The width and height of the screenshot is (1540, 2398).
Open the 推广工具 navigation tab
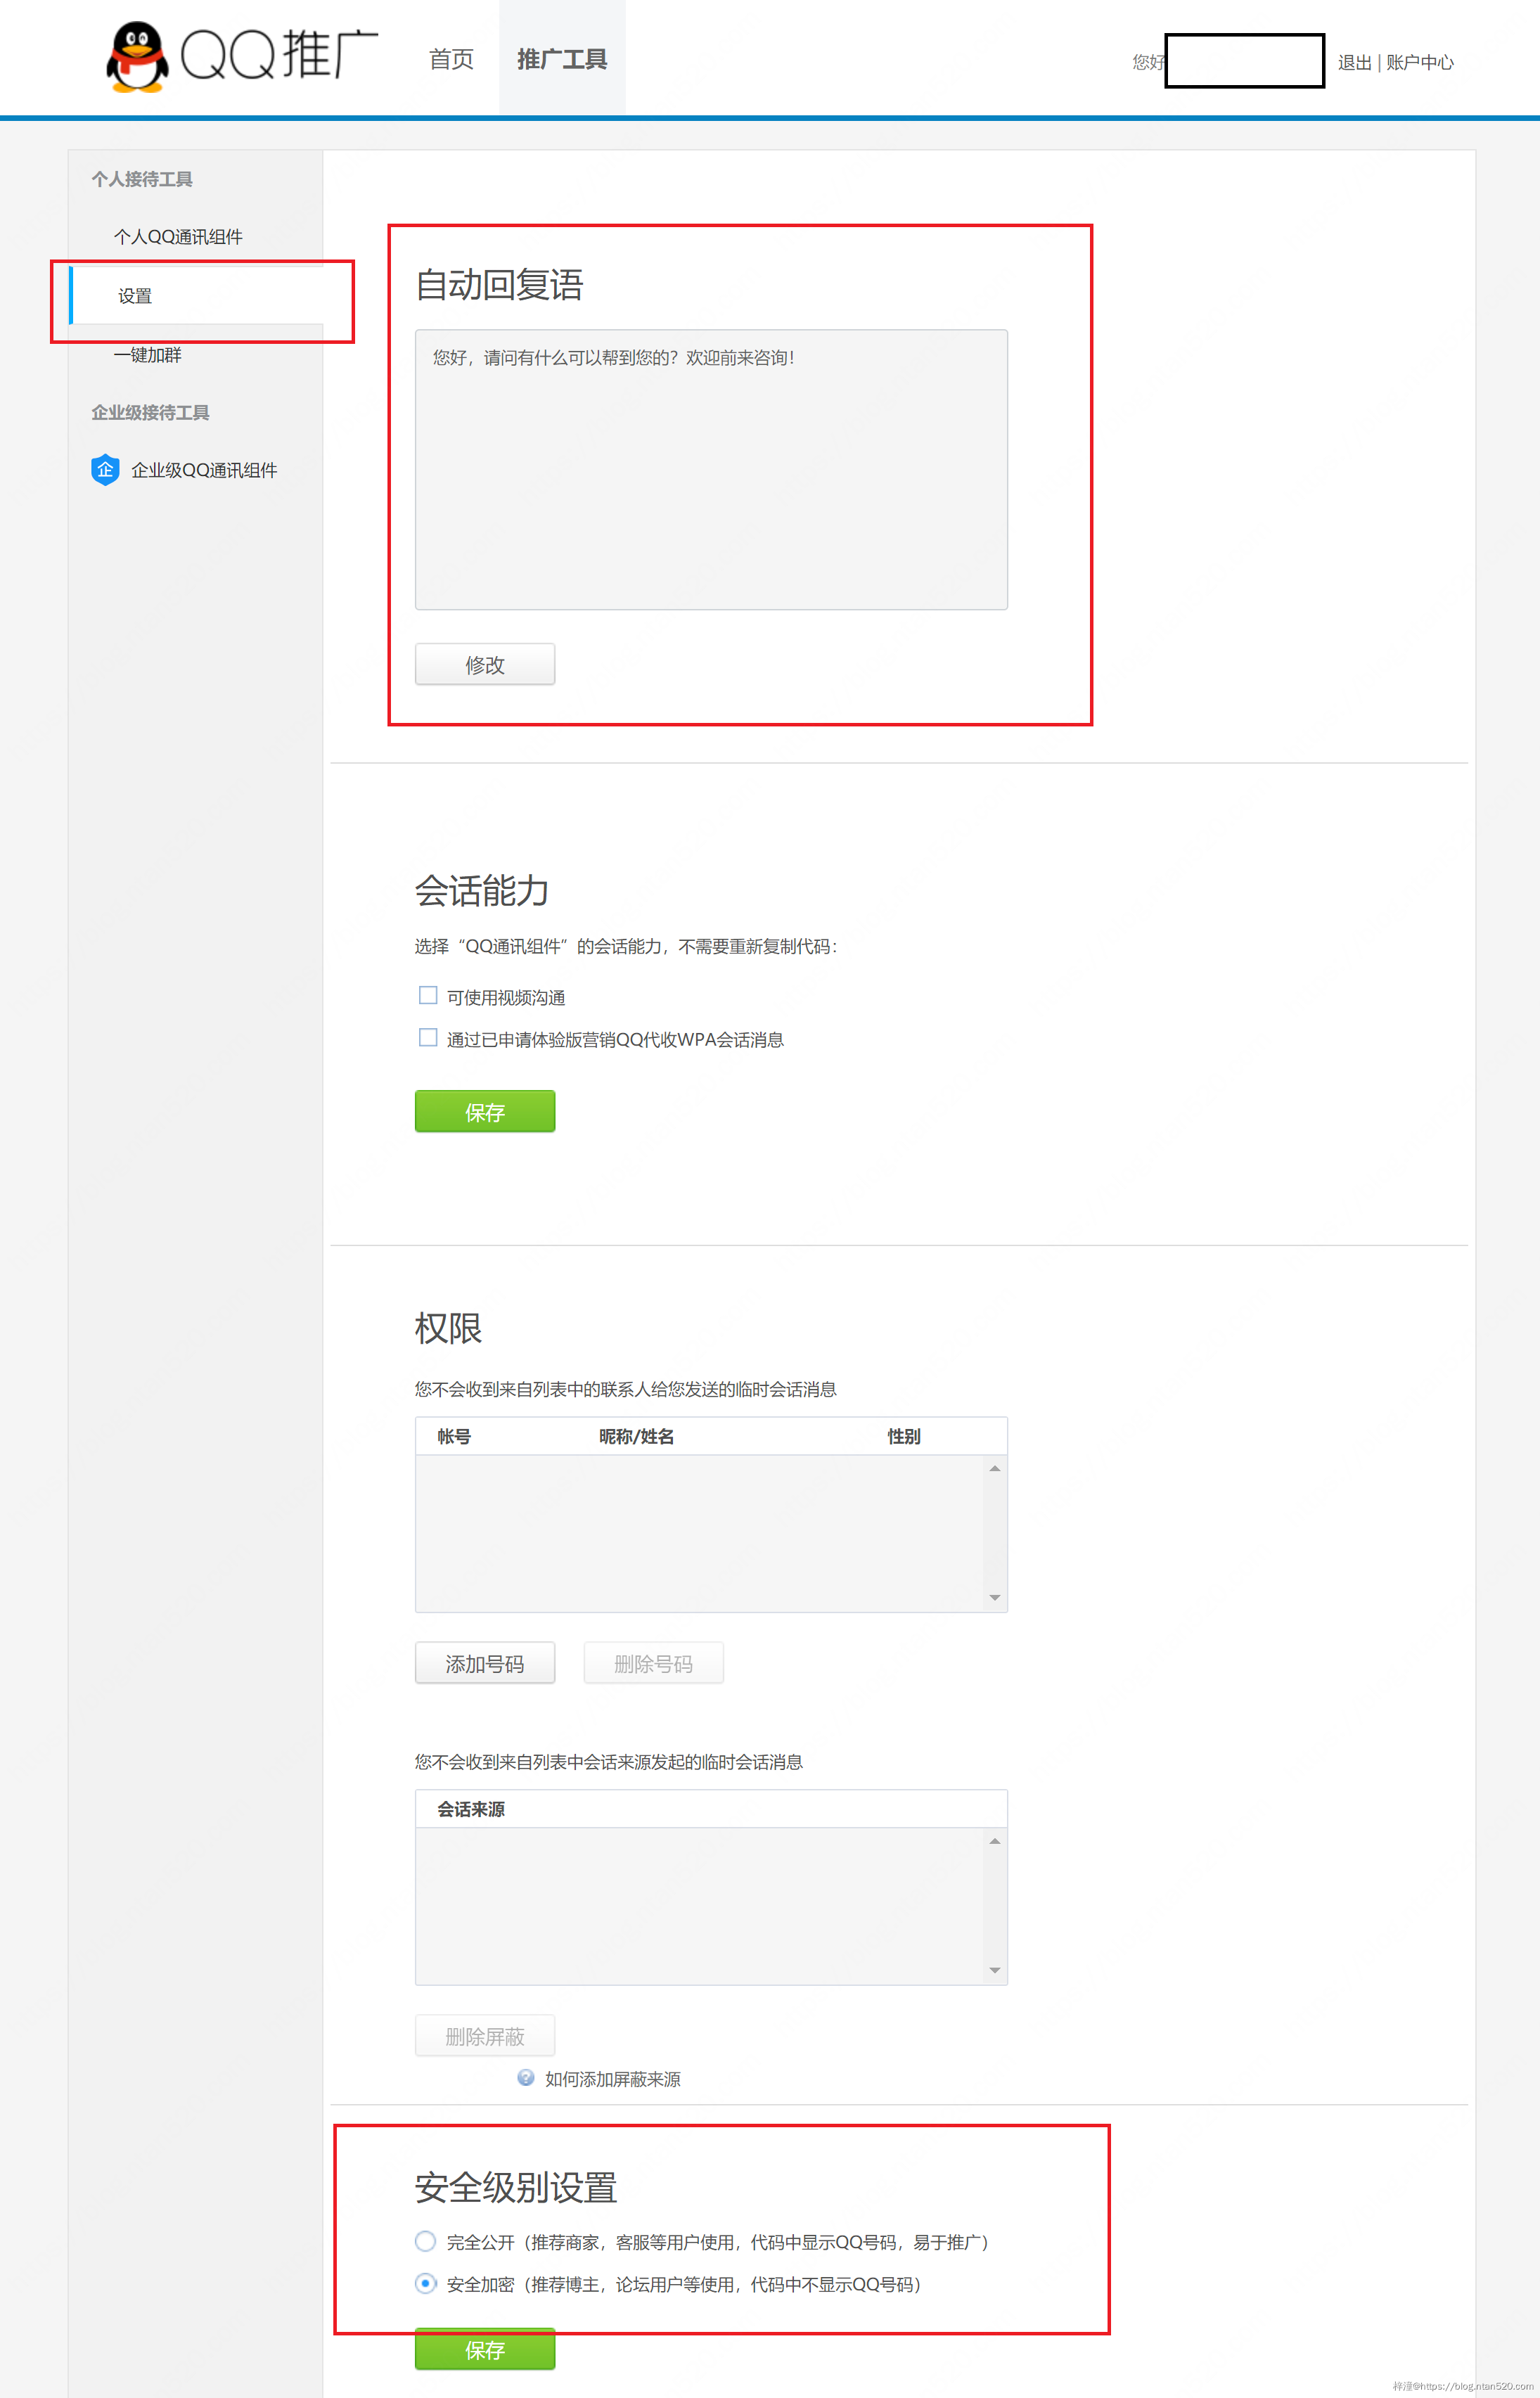click(x=562, y=59)
